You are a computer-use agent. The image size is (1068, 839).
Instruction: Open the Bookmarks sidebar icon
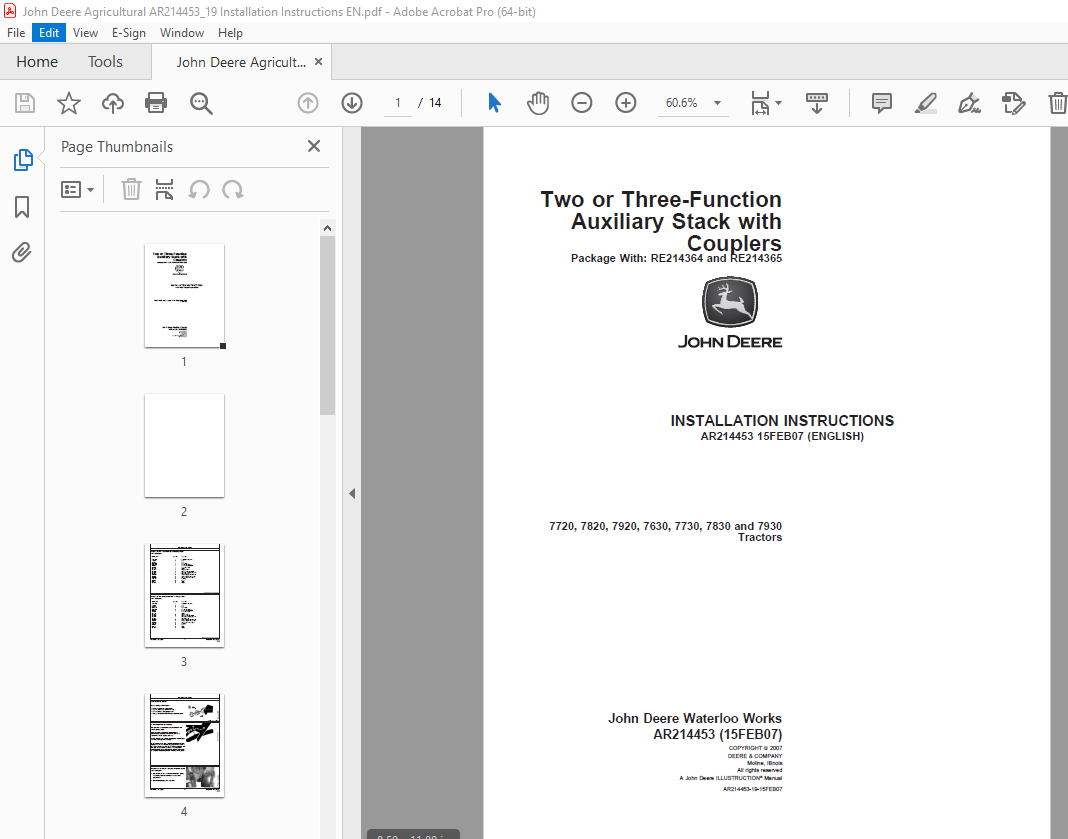tap(22, 207)
